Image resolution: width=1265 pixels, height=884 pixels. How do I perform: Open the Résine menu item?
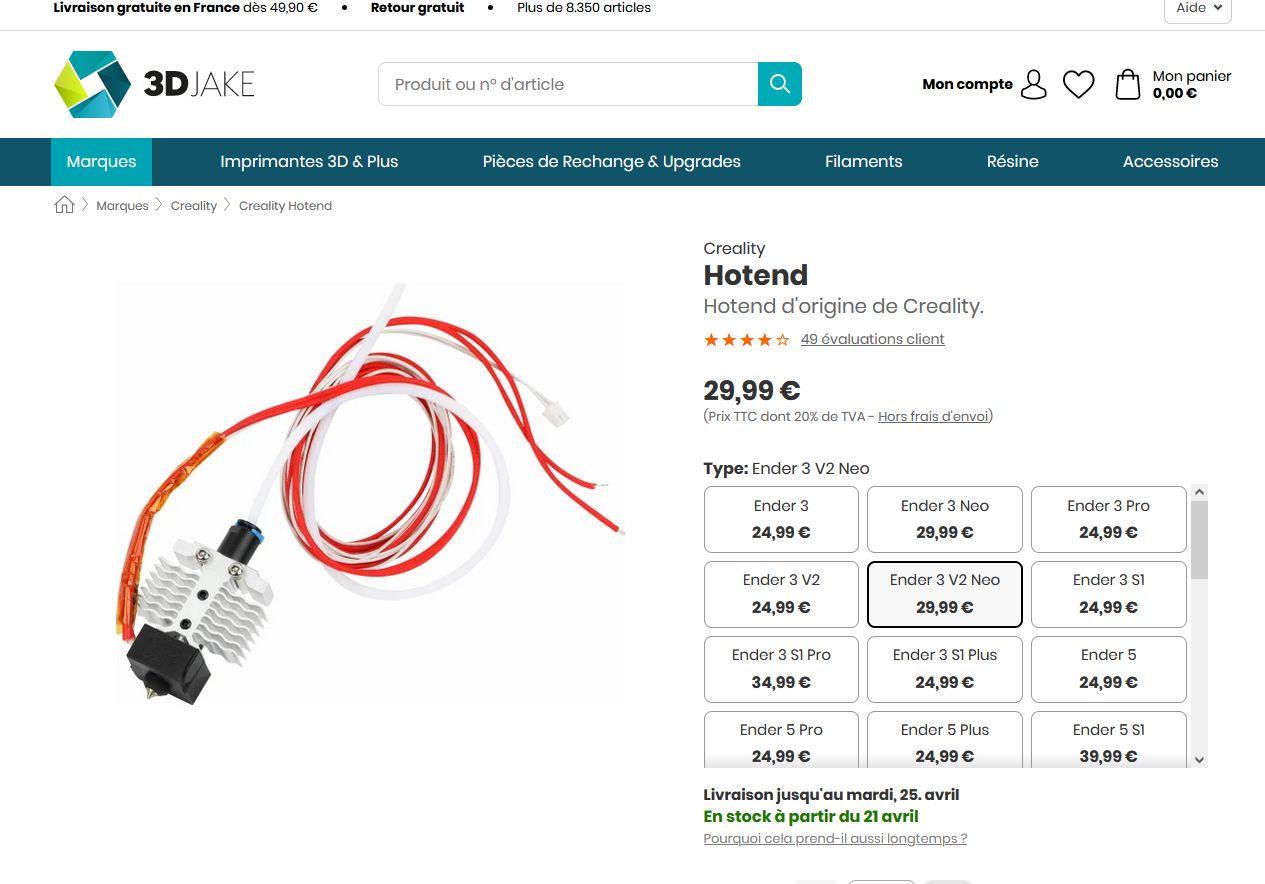click(x=1012, y=162)
